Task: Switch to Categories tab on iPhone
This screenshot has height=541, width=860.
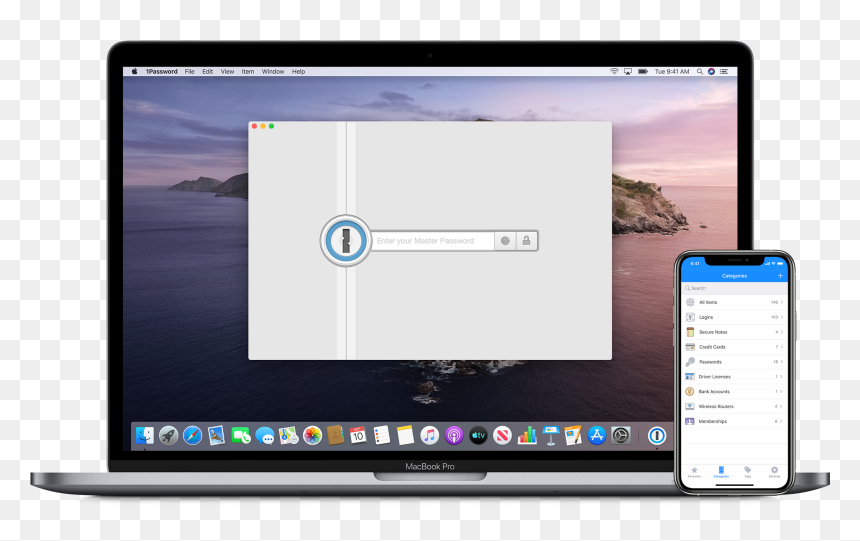Action: [721, 472]
